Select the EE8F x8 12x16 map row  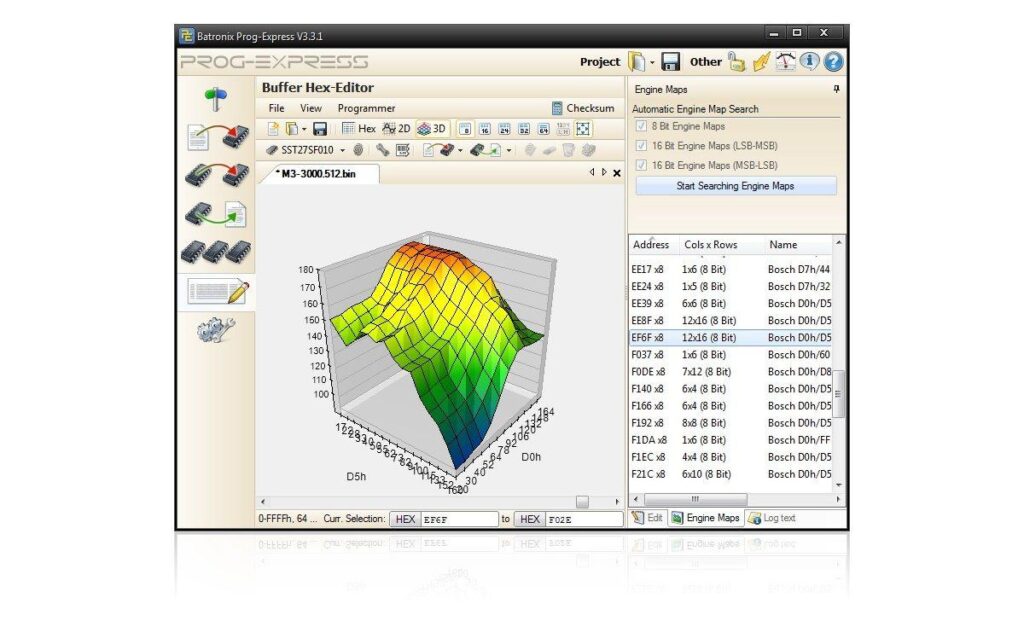[x=731, y=321]
